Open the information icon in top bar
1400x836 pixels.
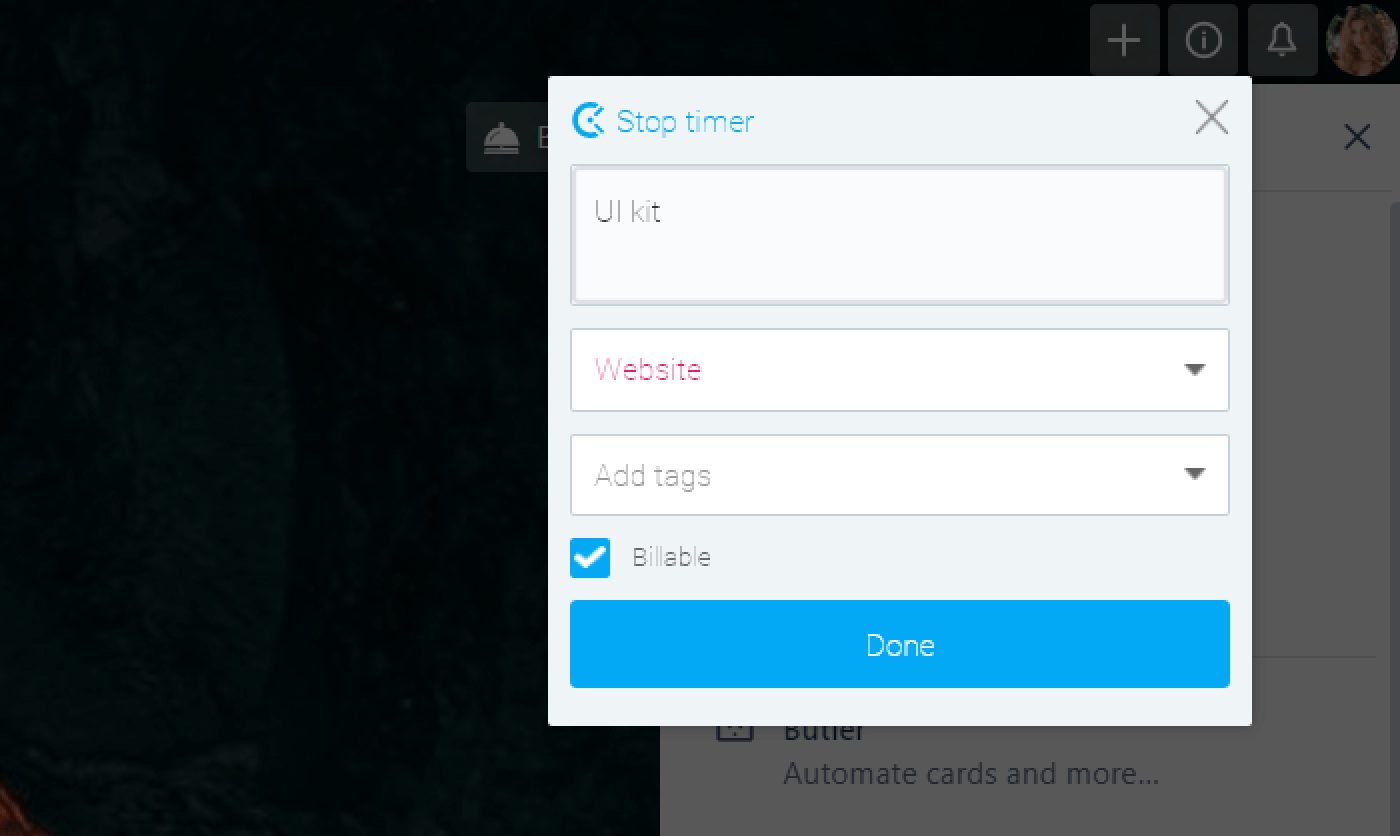click(x=1203, y=40)
